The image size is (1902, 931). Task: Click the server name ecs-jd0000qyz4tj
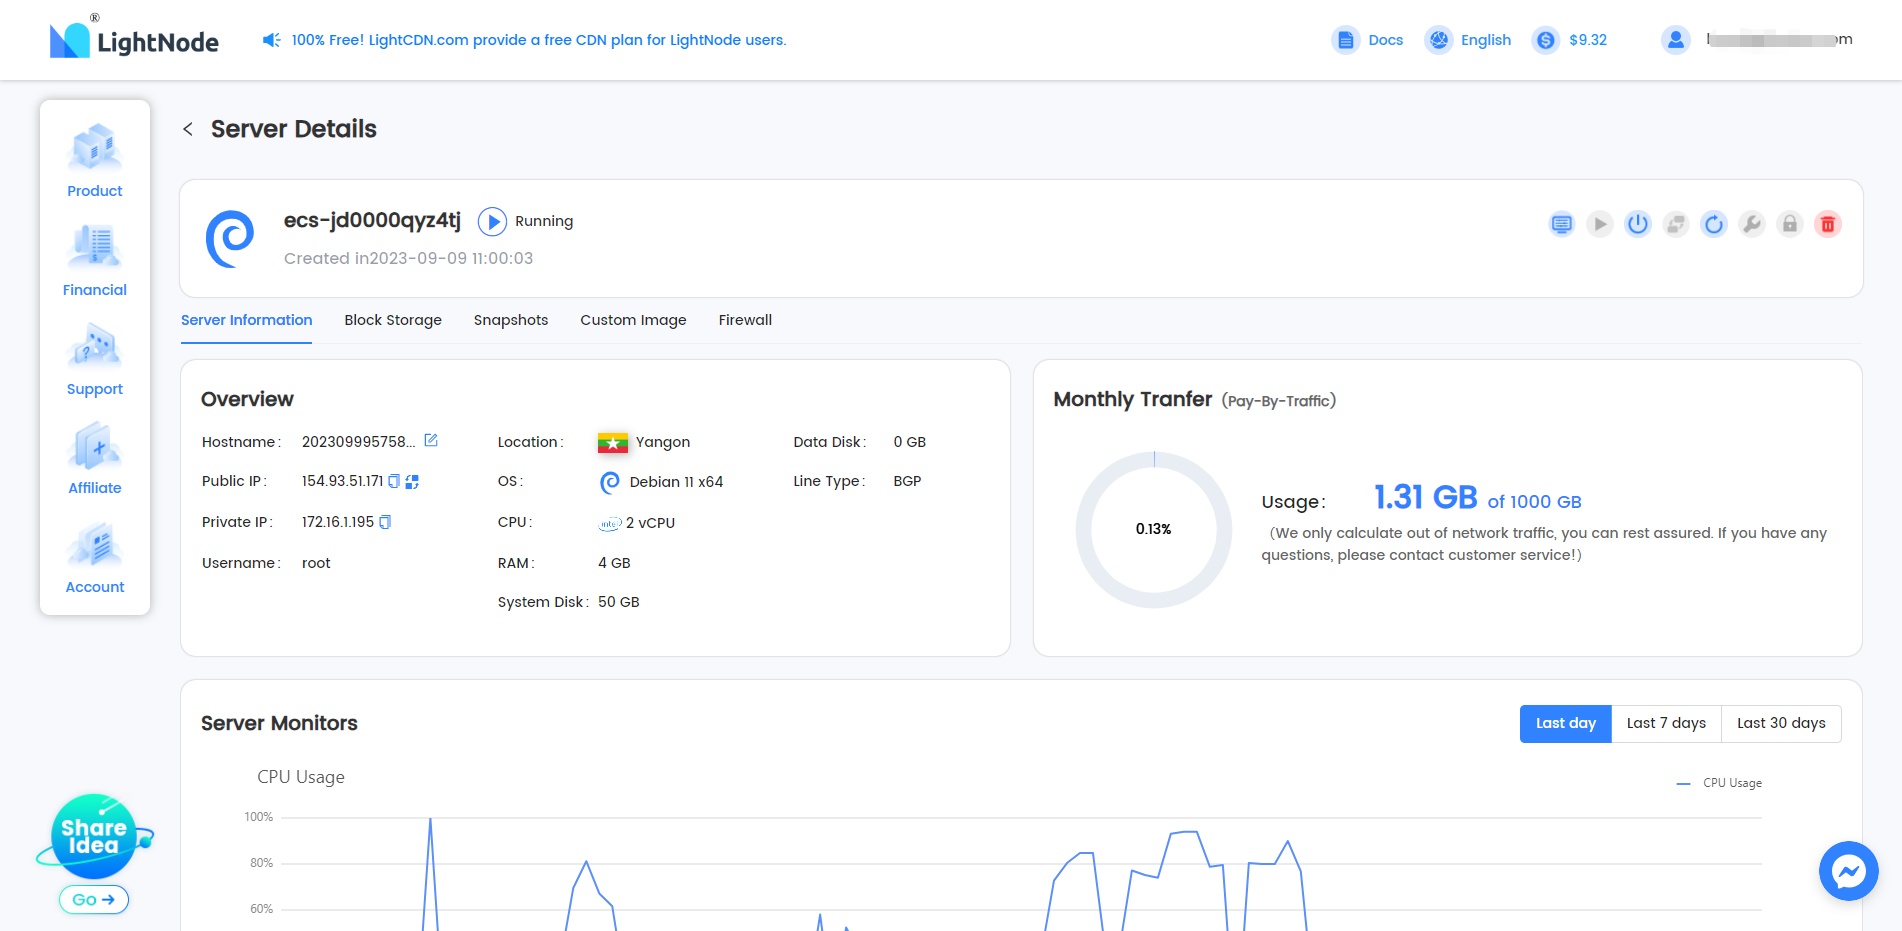(372, 220)
